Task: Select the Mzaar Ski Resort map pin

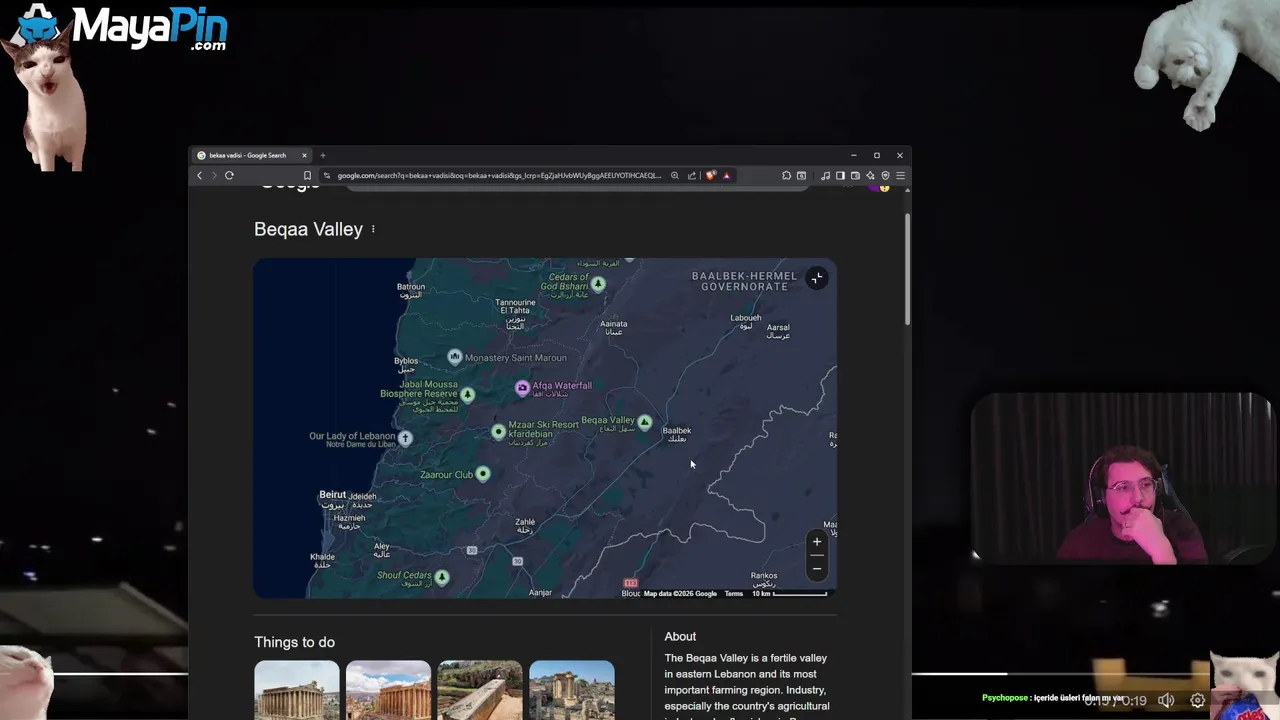Action: [x=499, y=431]
